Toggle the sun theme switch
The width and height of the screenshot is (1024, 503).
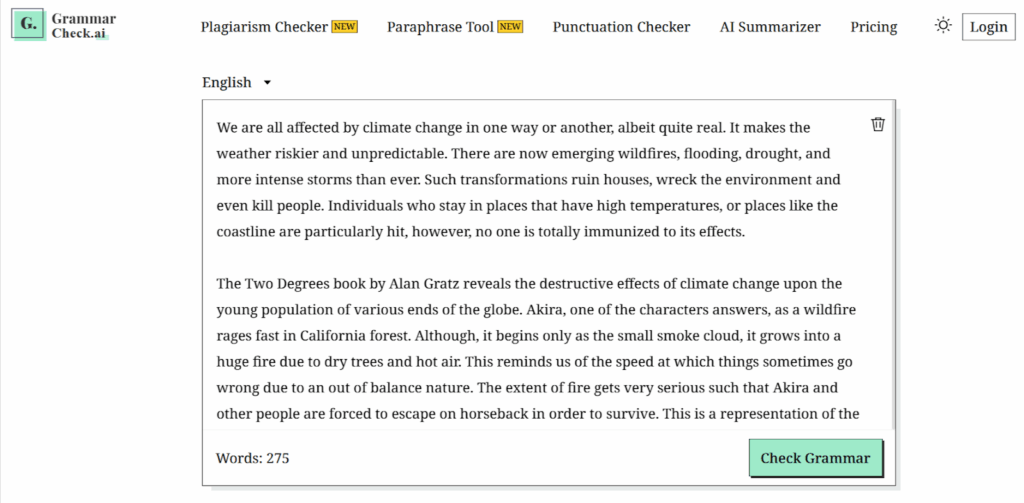point(943,26)
